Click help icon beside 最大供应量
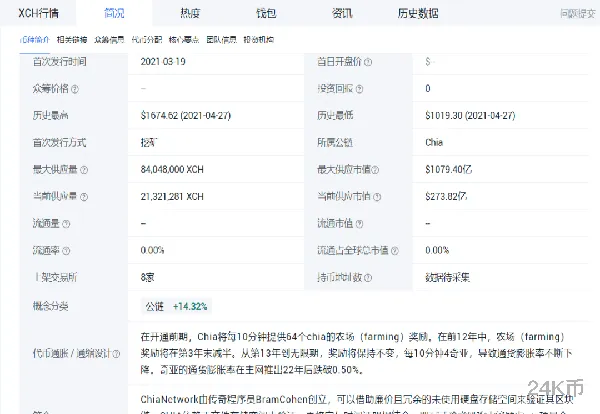 (x=84, y=170)
